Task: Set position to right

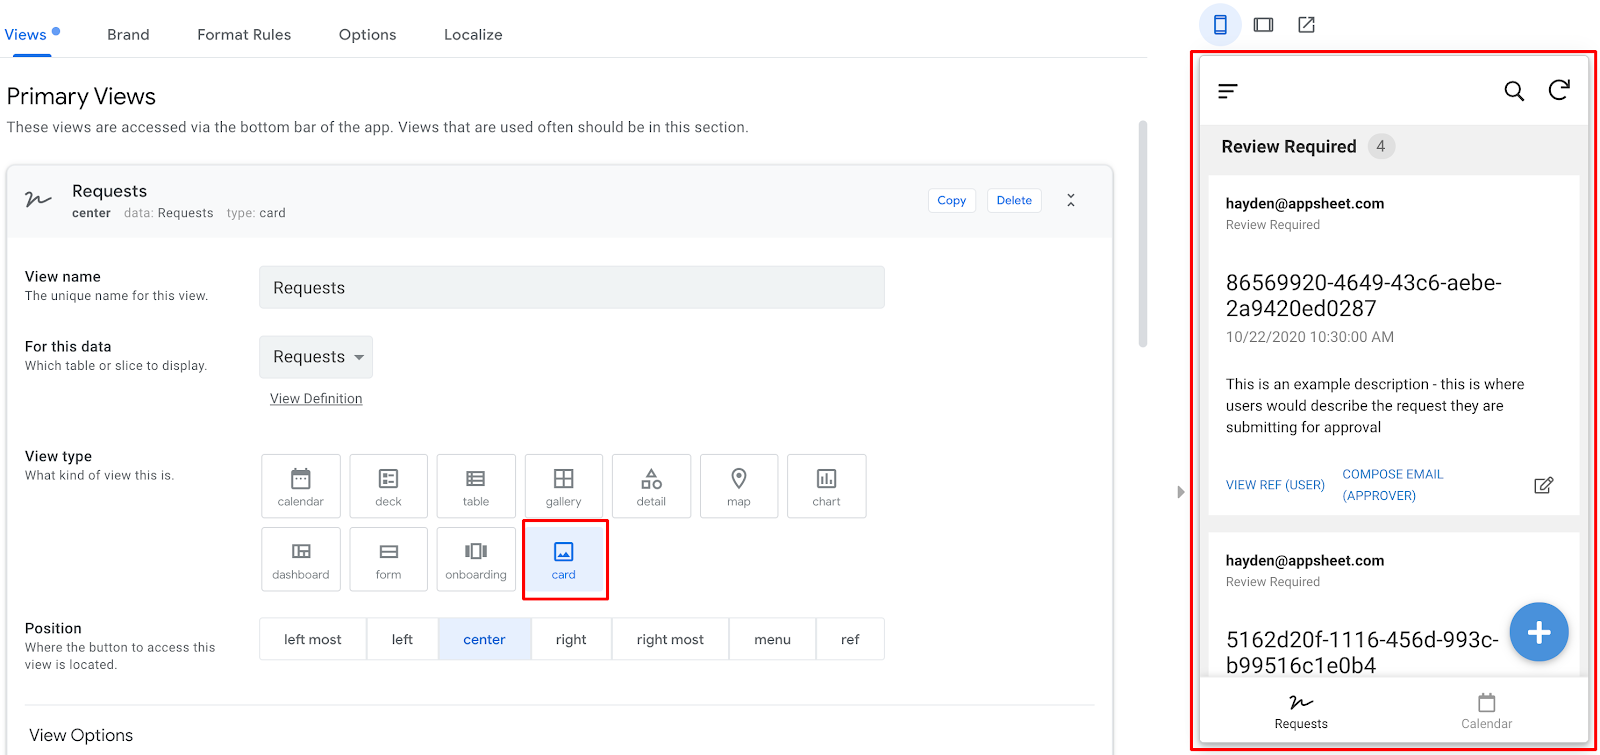Action: [571, 639]
